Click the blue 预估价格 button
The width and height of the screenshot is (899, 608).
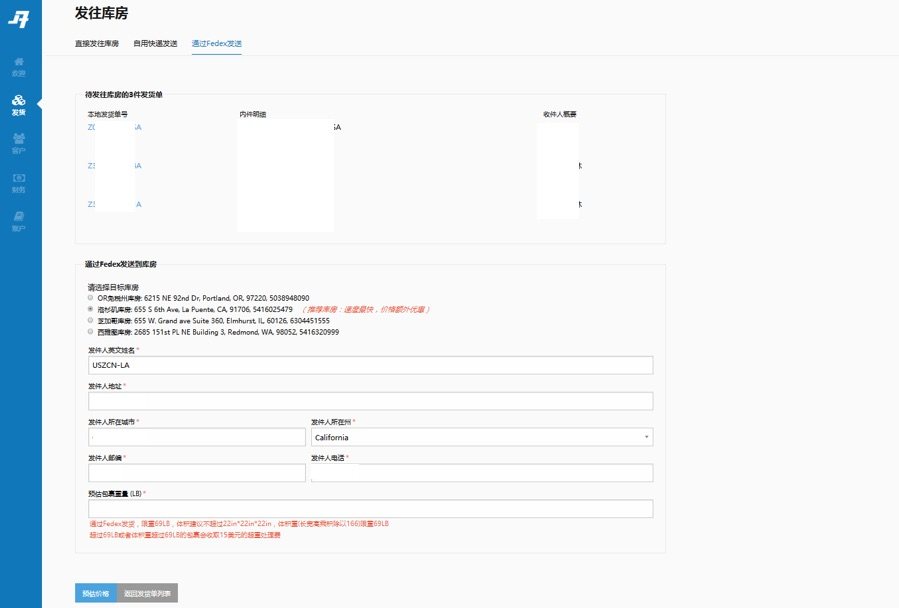coord(95,593)
